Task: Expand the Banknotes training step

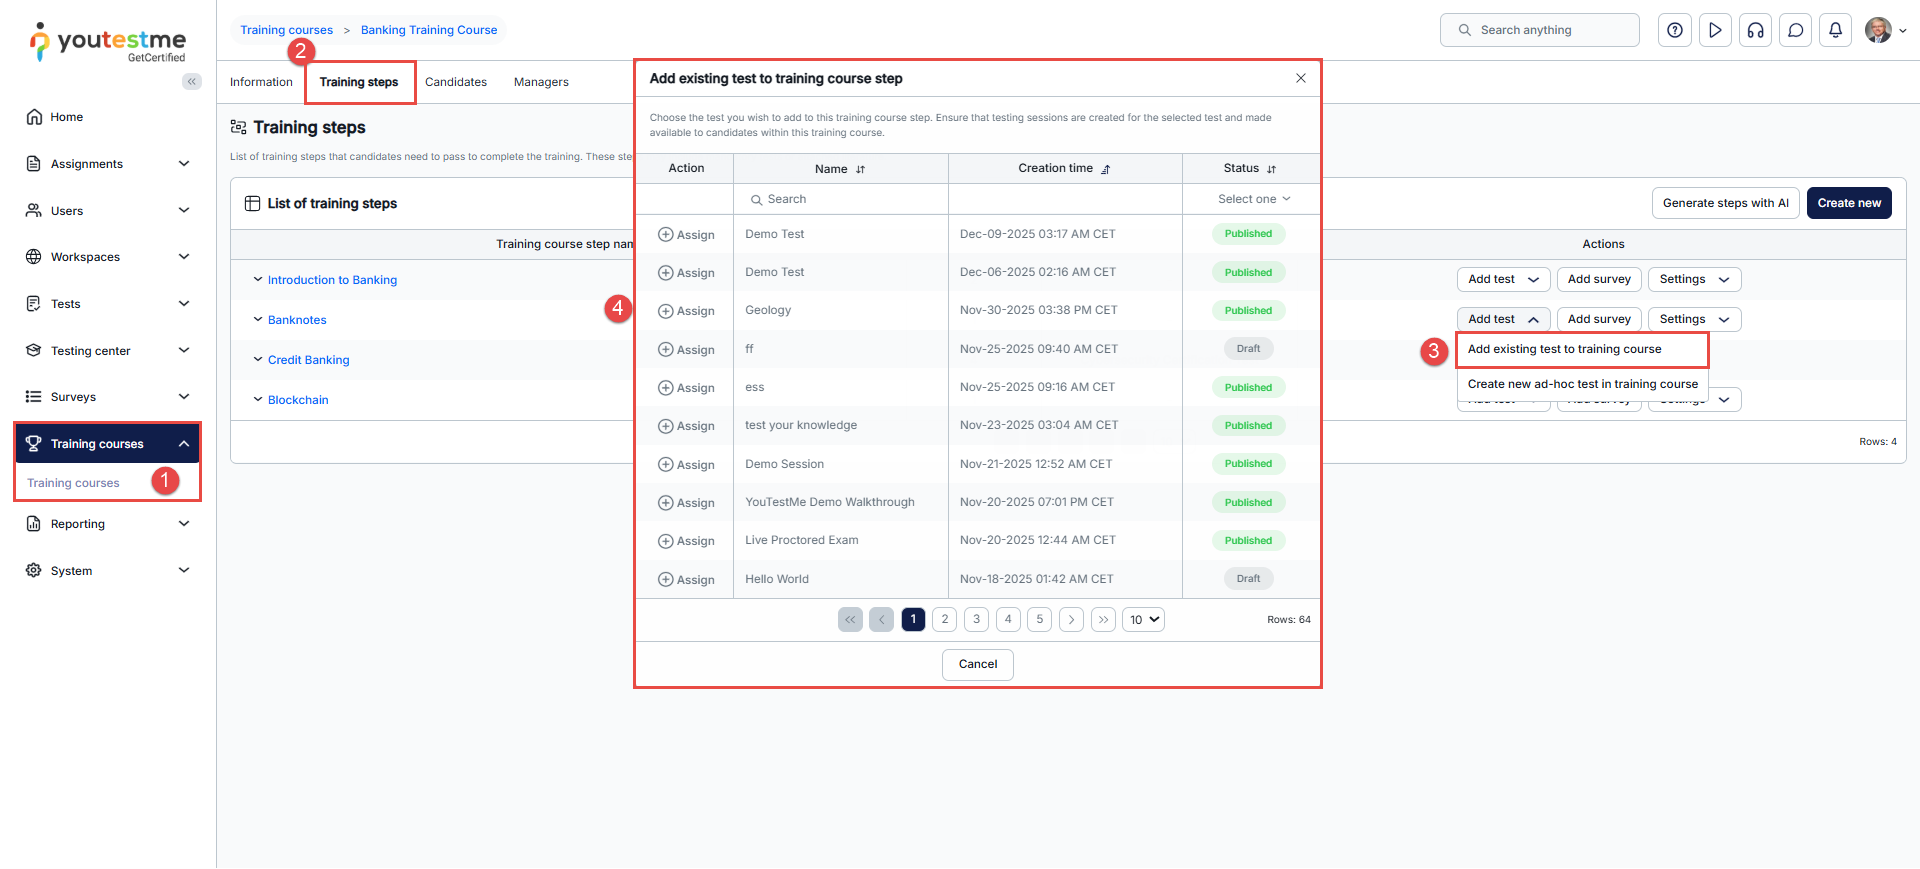Action: click(258, 320)
